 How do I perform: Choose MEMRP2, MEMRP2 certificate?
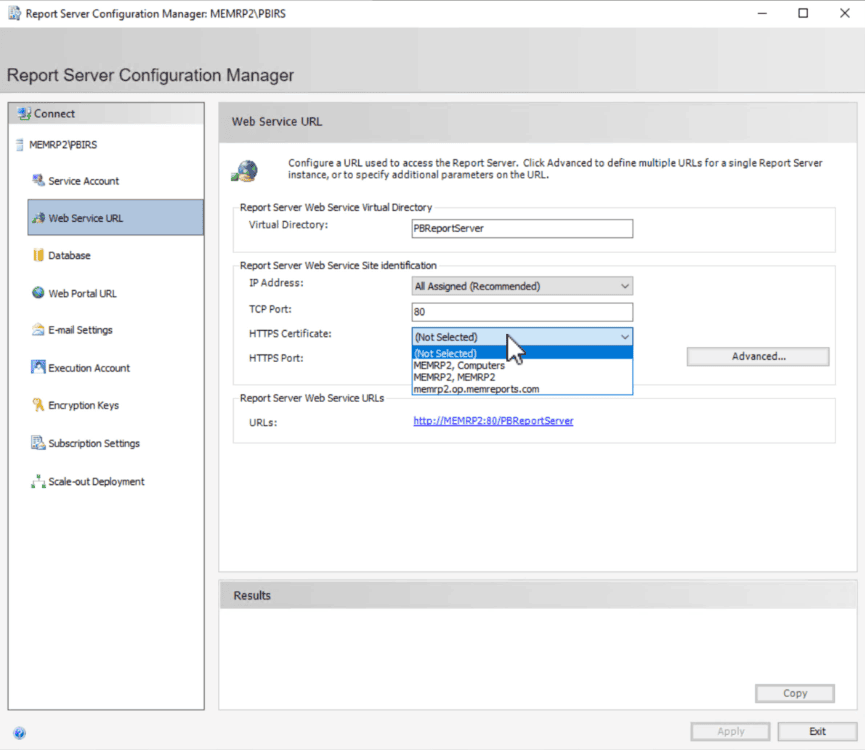point(522,377)
